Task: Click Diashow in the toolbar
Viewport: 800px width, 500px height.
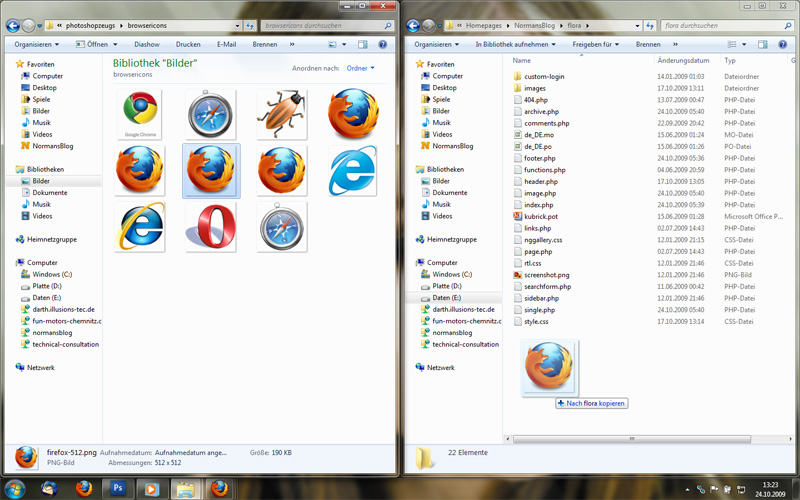Action: coord(147,44)
